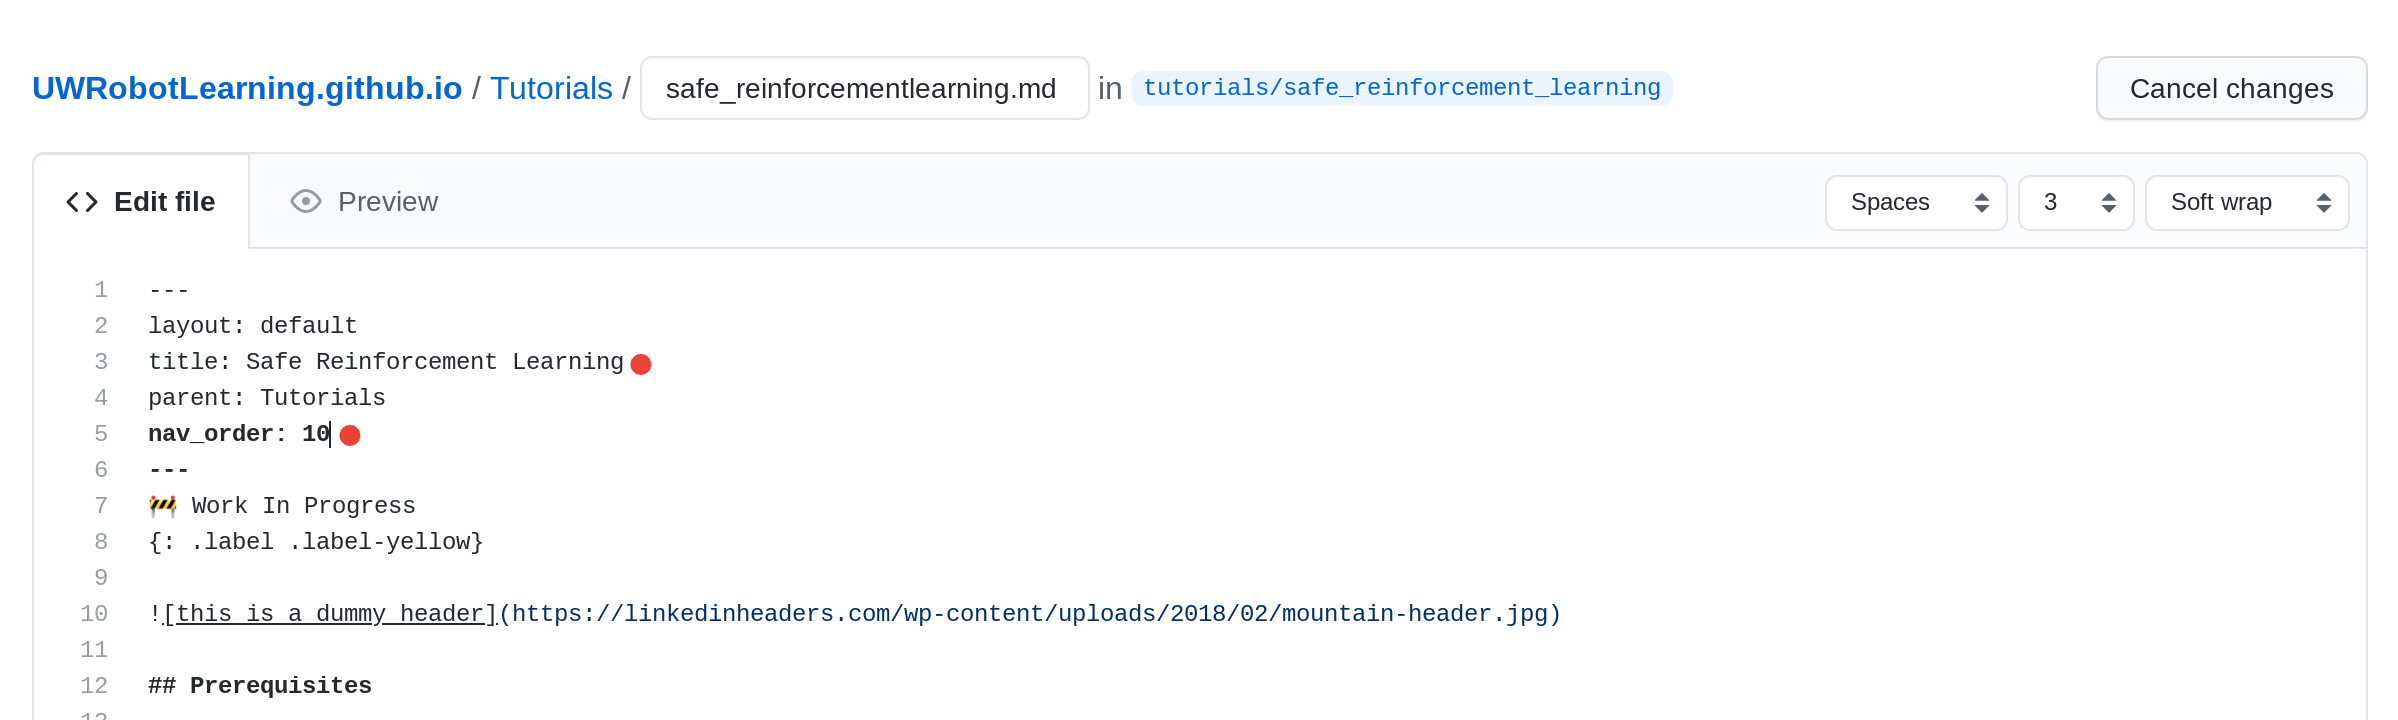Click line number 1 in the gutter
Viewport: 2398px width, 720px height.
[x=101, y=290]
